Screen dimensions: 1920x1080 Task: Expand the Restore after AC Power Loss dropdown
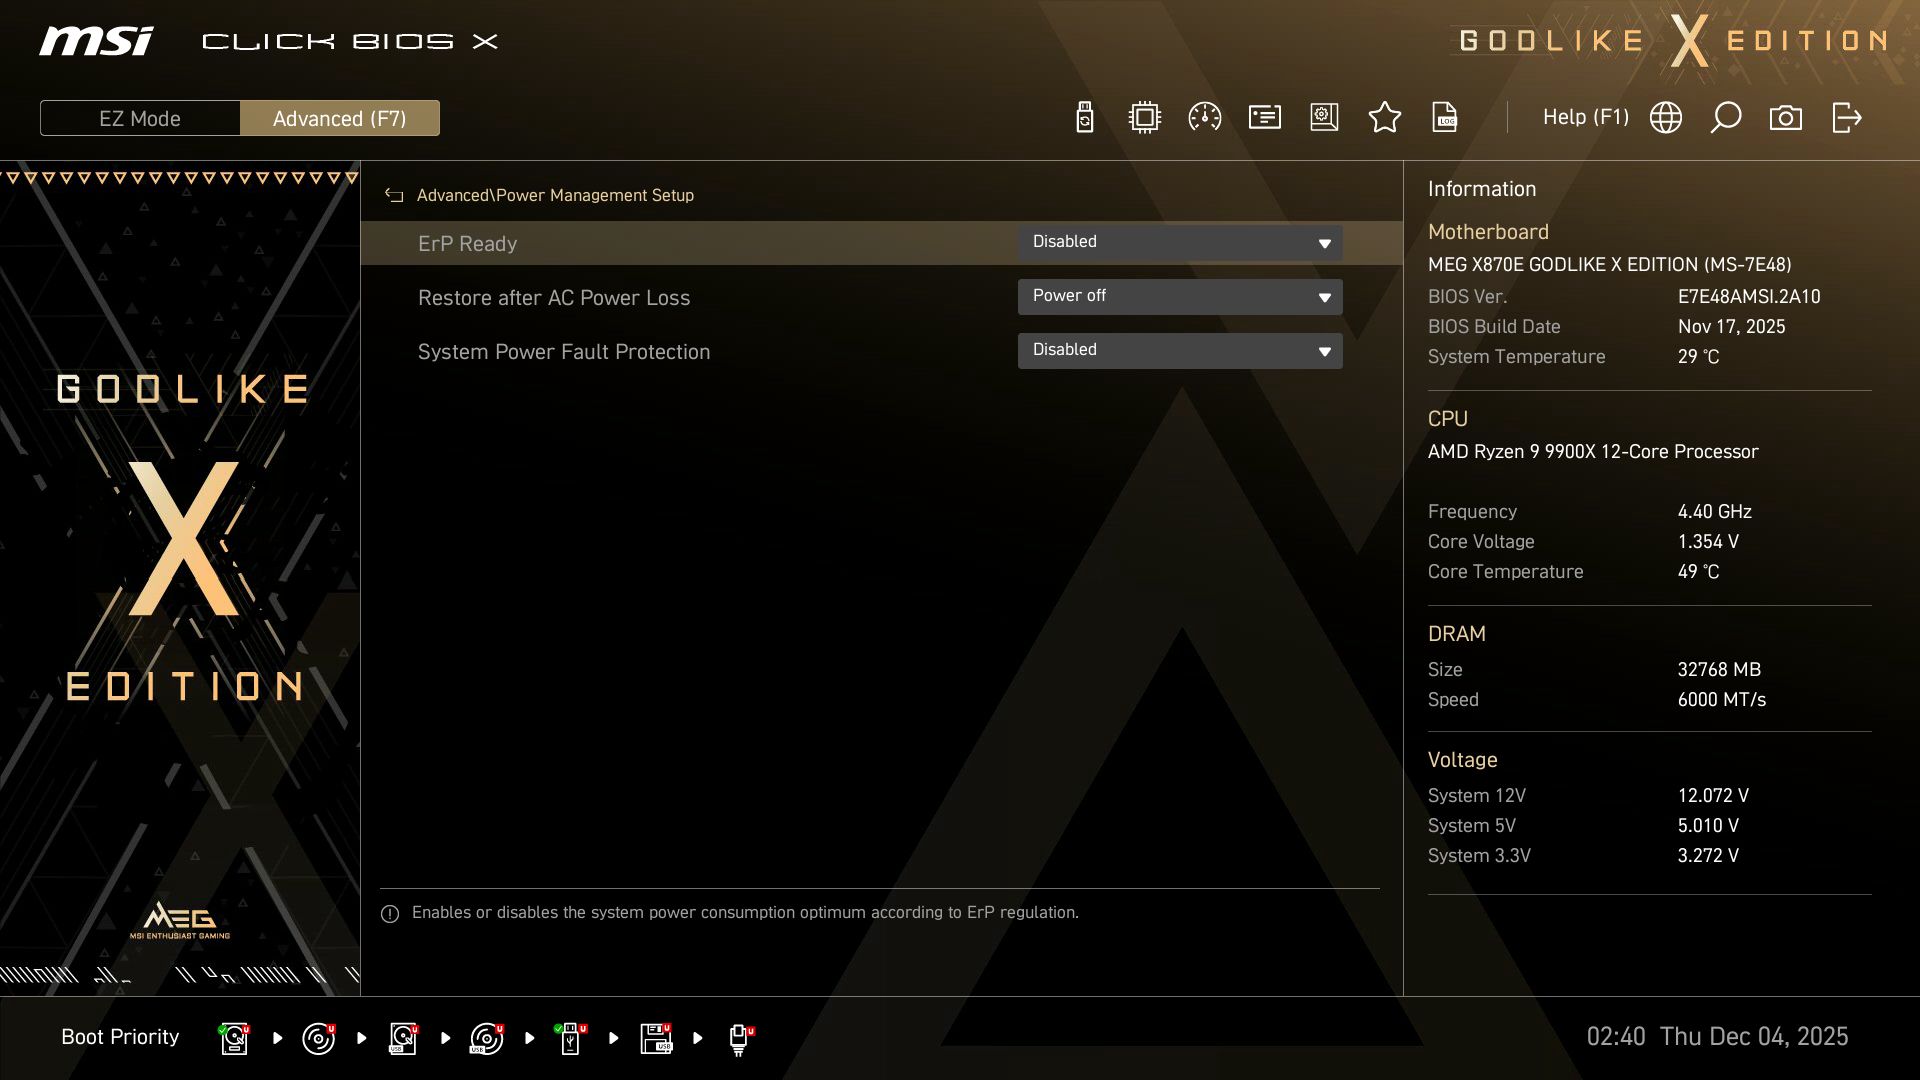(x=1323, y=296)
